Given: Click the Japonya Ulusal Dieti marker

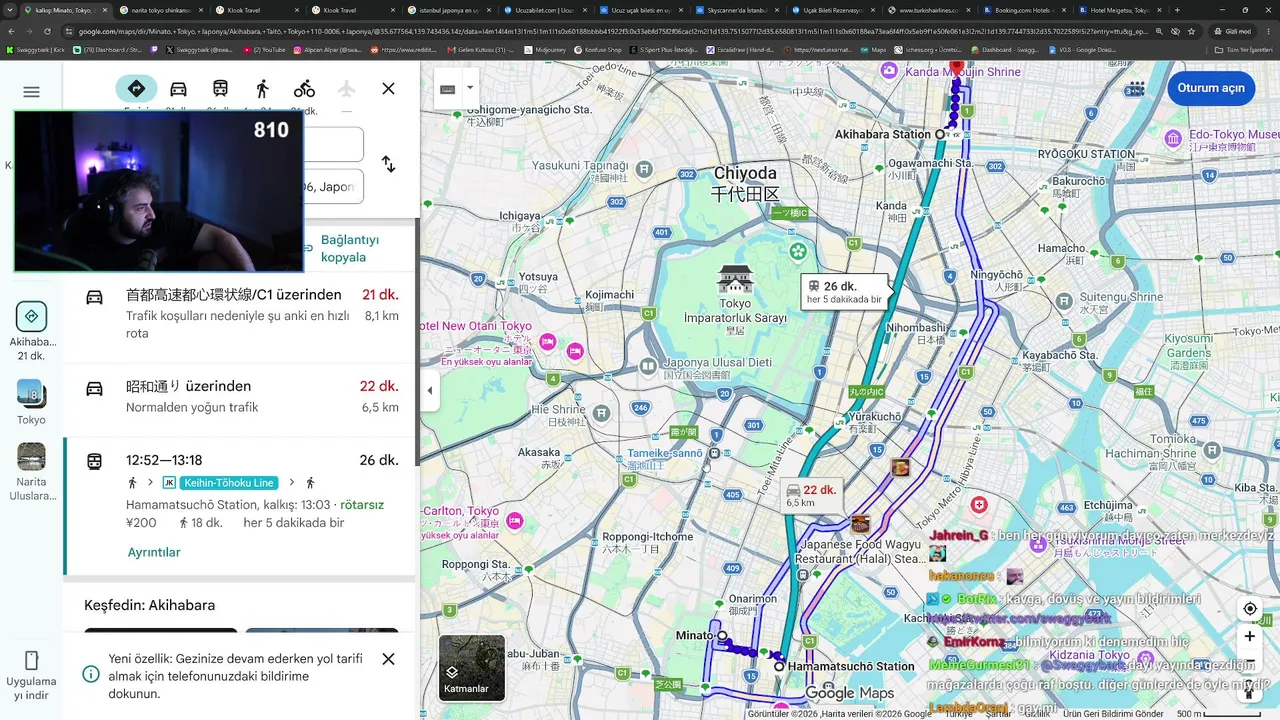Looking at the screenshot, I should (648, 367).
